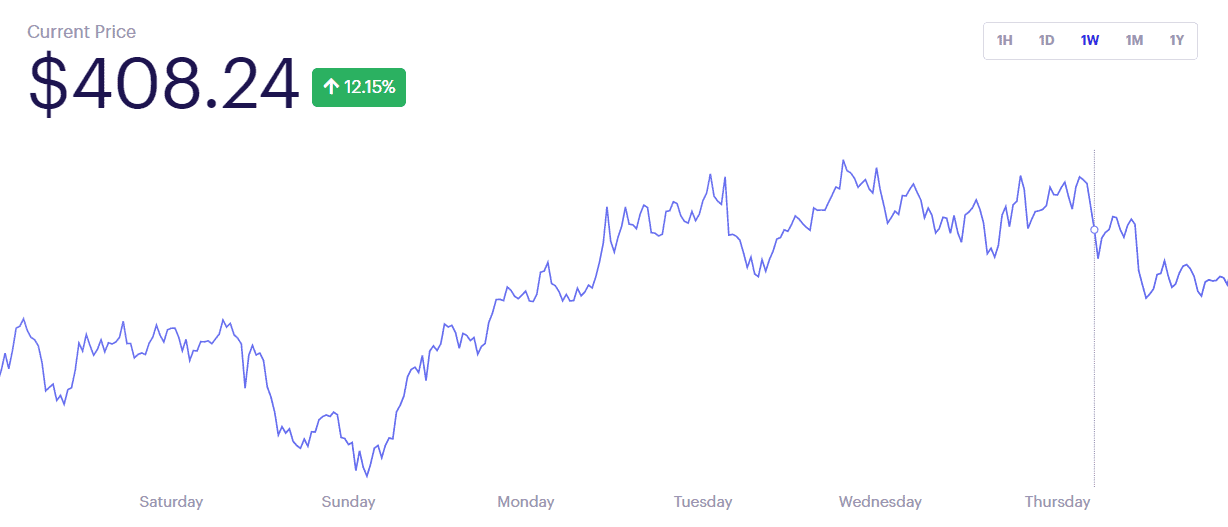Click the Monday axis label

click(526, 502)
